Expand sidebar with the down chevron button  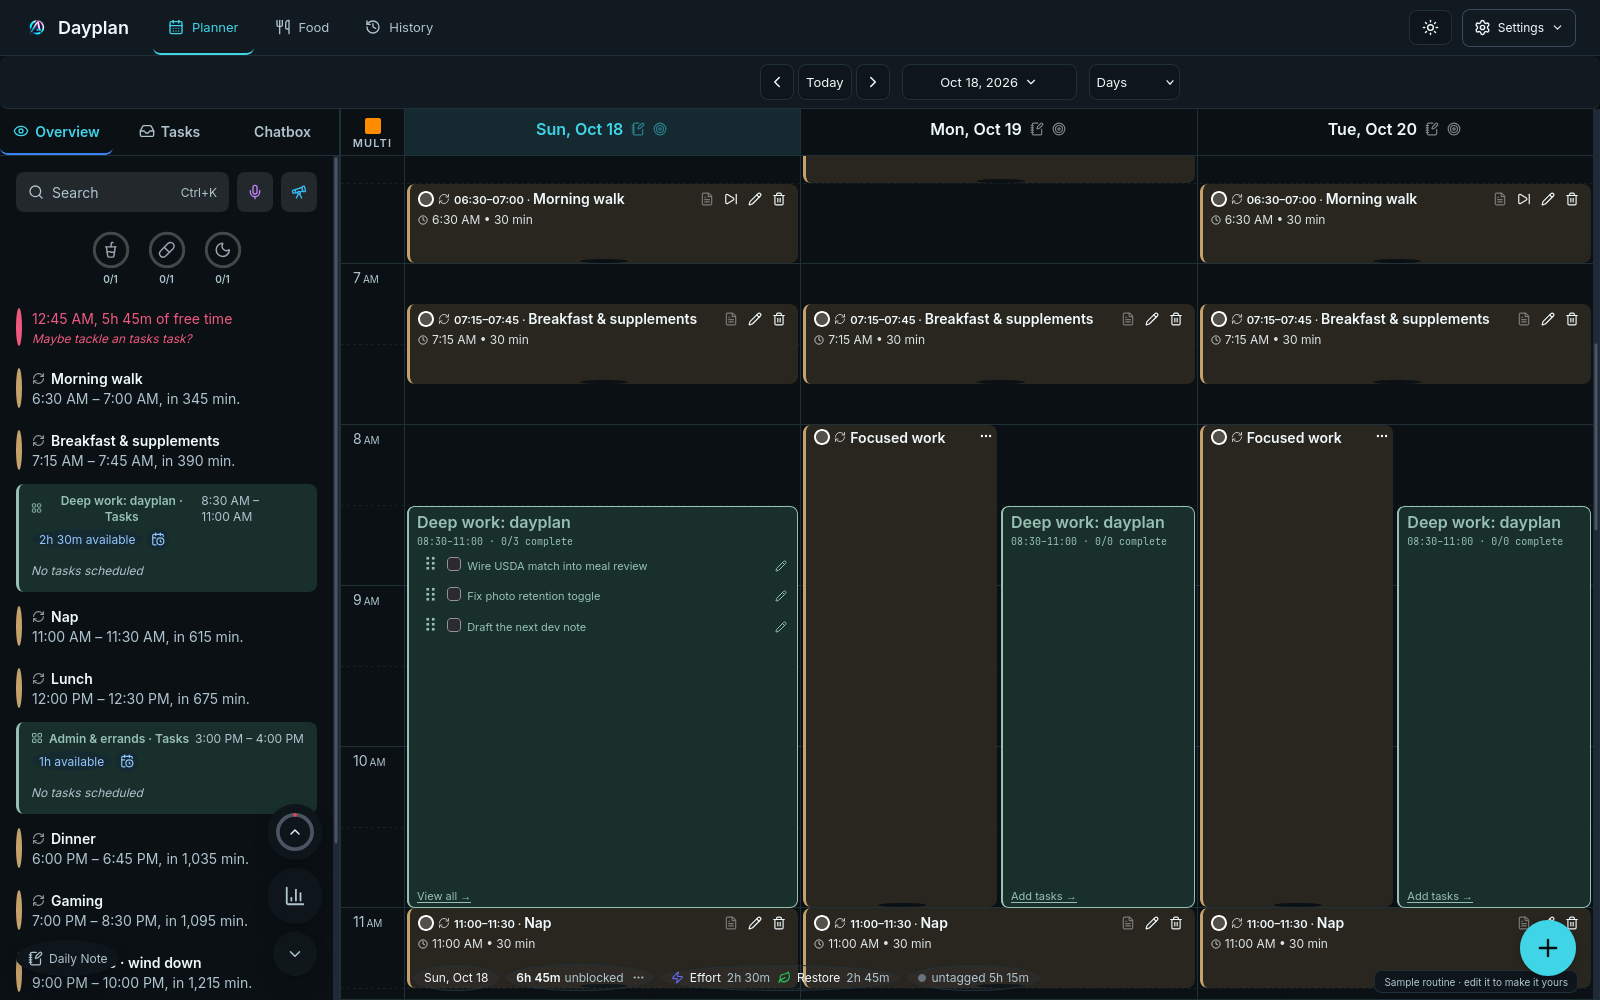(x=295, y=954)
